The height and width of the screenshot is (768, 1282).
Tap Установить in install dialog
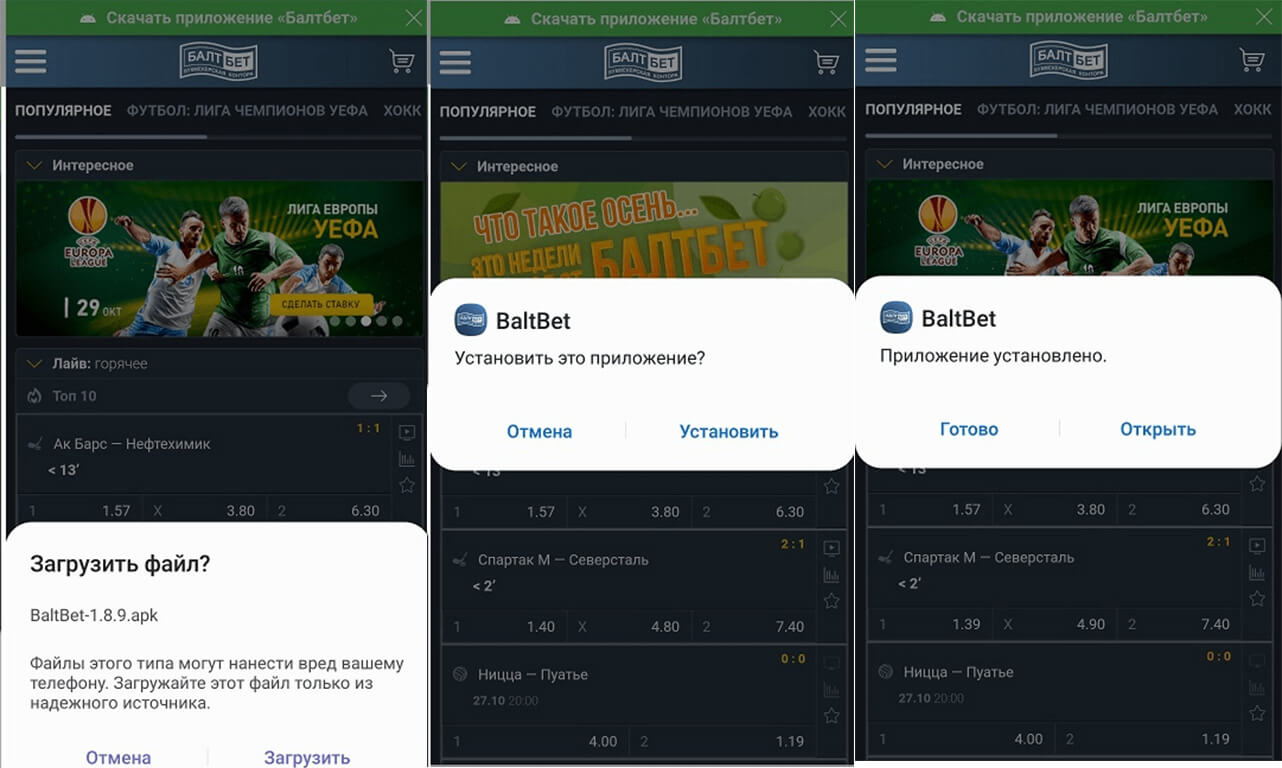coord(729,432)
